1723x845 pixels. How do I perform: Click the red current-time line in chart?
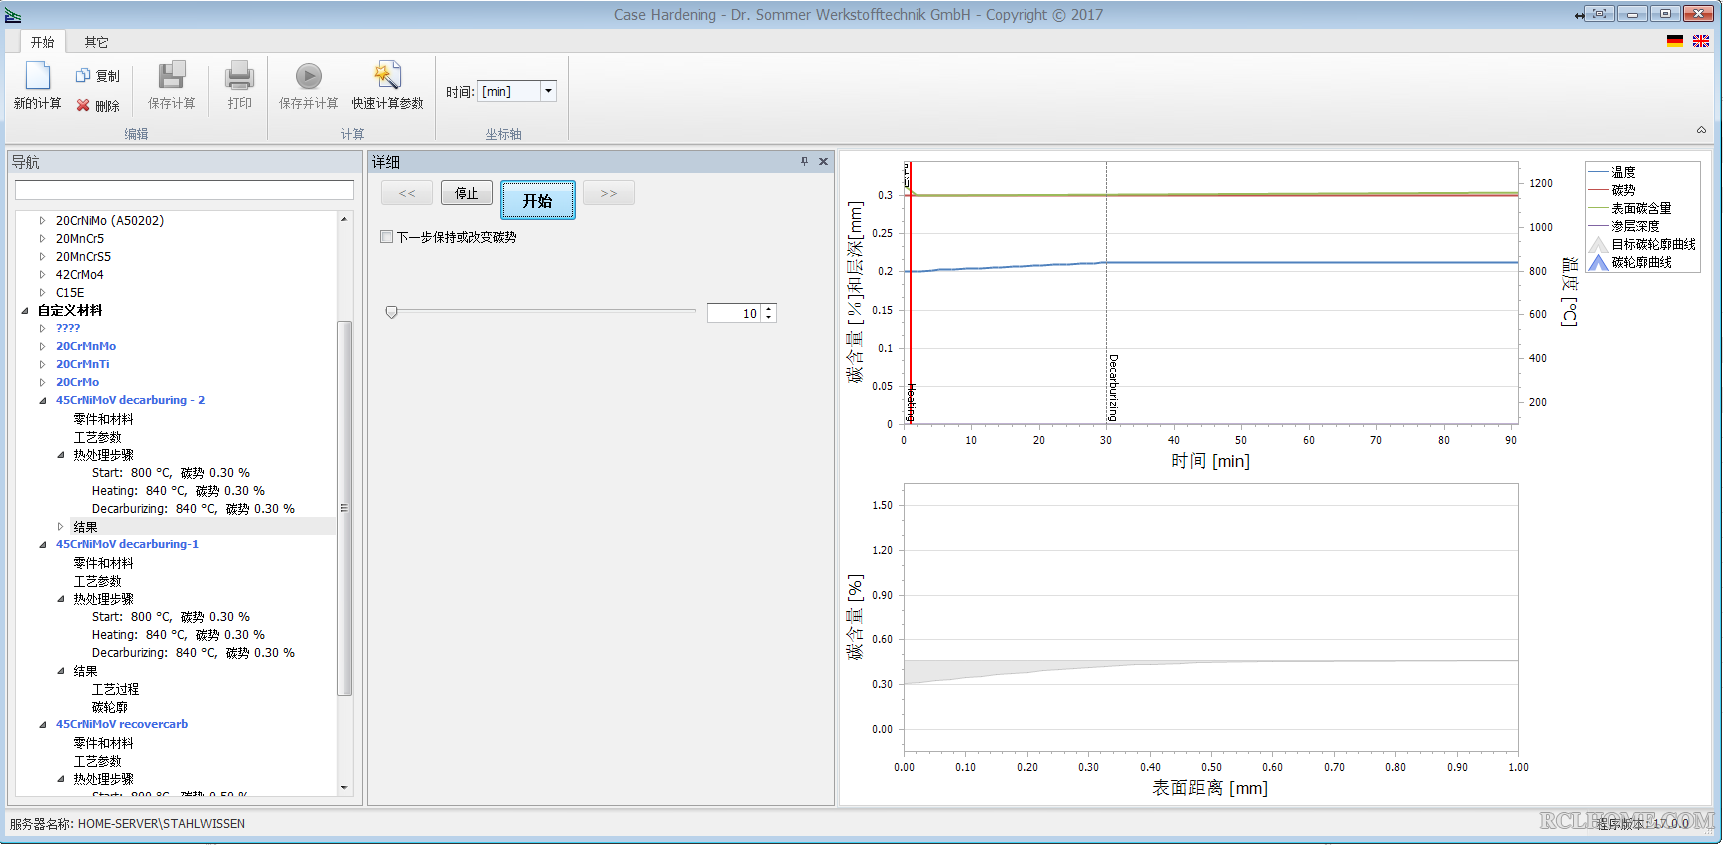pyautogui.click(x=911, y=292)
